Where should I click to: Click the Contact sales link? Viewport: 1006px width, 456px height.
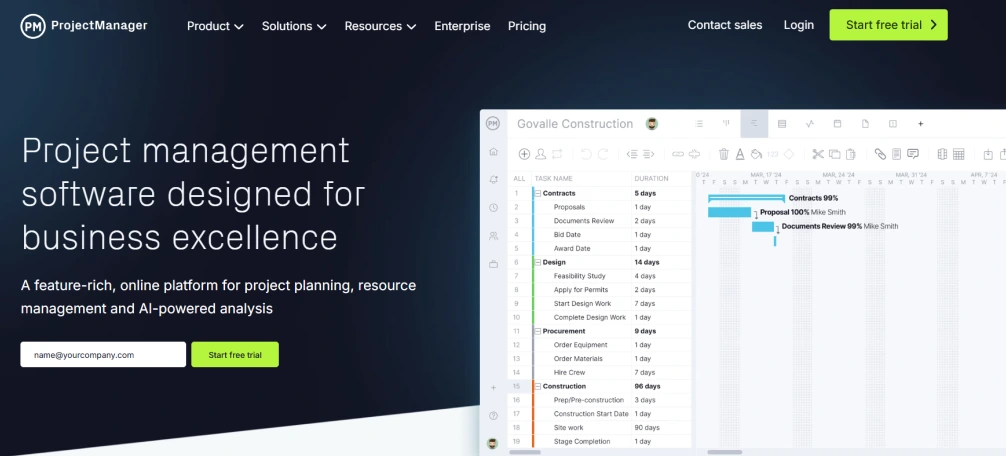click(x=725, y=25)
